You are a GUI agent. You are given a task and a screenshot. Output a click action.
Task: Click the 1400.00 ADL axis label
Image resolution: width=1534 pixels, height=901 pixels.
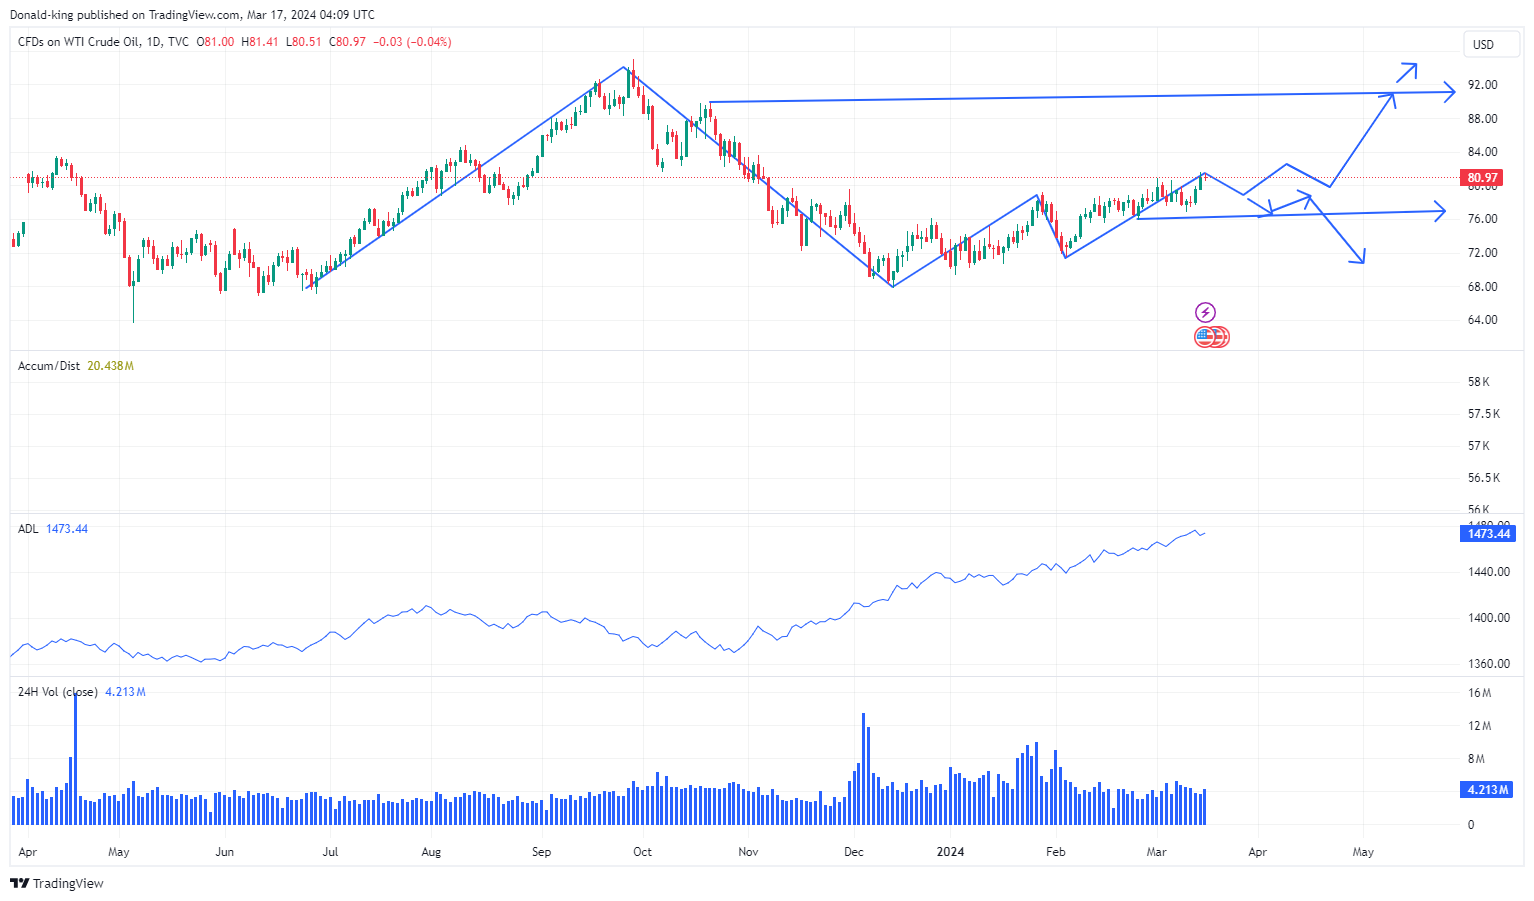1489,618
